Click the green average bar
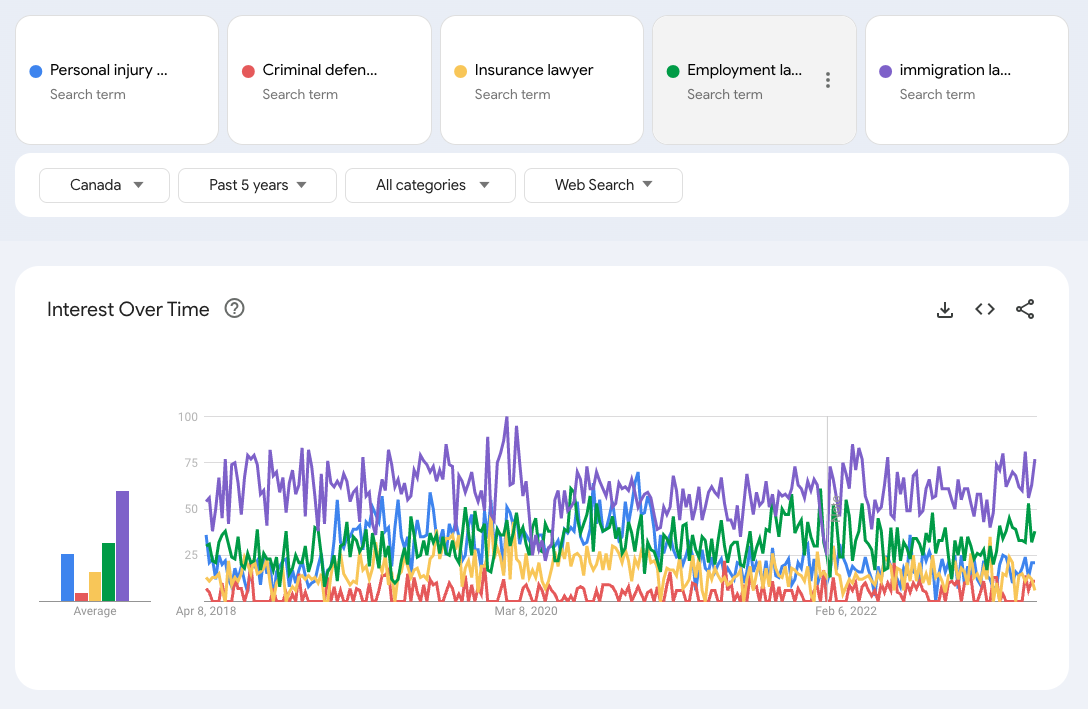 pos(108,572)
